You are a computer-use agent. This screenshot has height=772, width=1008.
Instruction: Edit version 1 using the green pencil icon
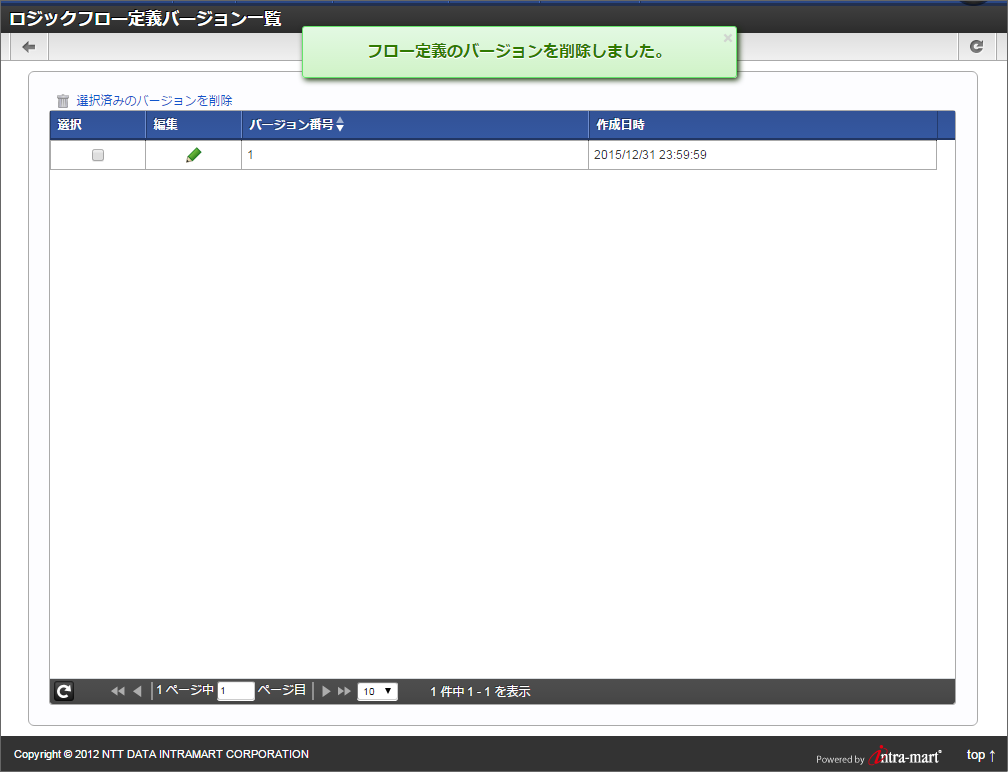pos(192,154)
